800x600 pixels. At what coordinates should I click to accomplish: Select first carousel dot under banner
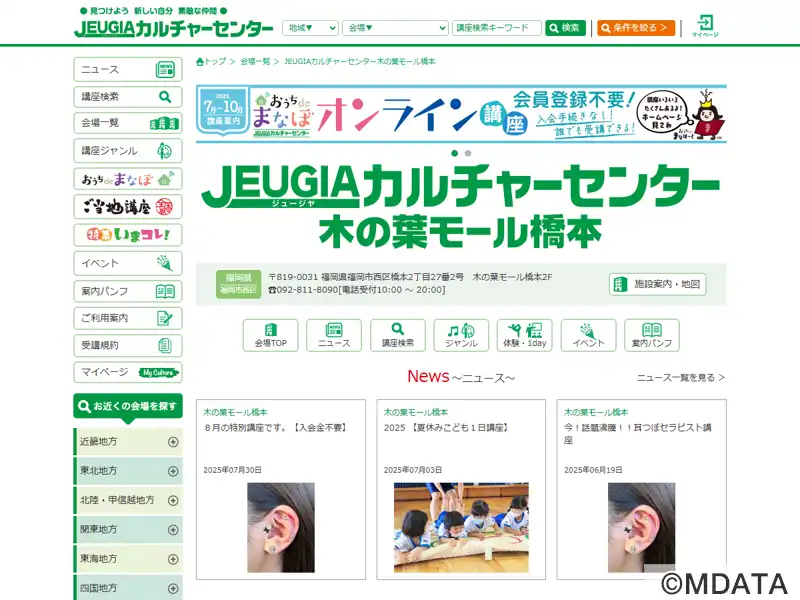[x=455, y=153]
